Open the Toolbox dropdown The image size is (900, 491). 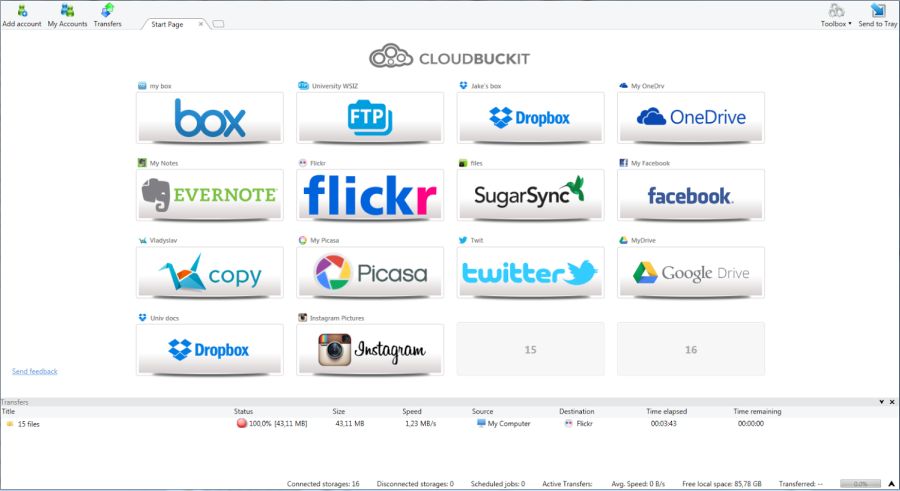click(x=836, y=16)
